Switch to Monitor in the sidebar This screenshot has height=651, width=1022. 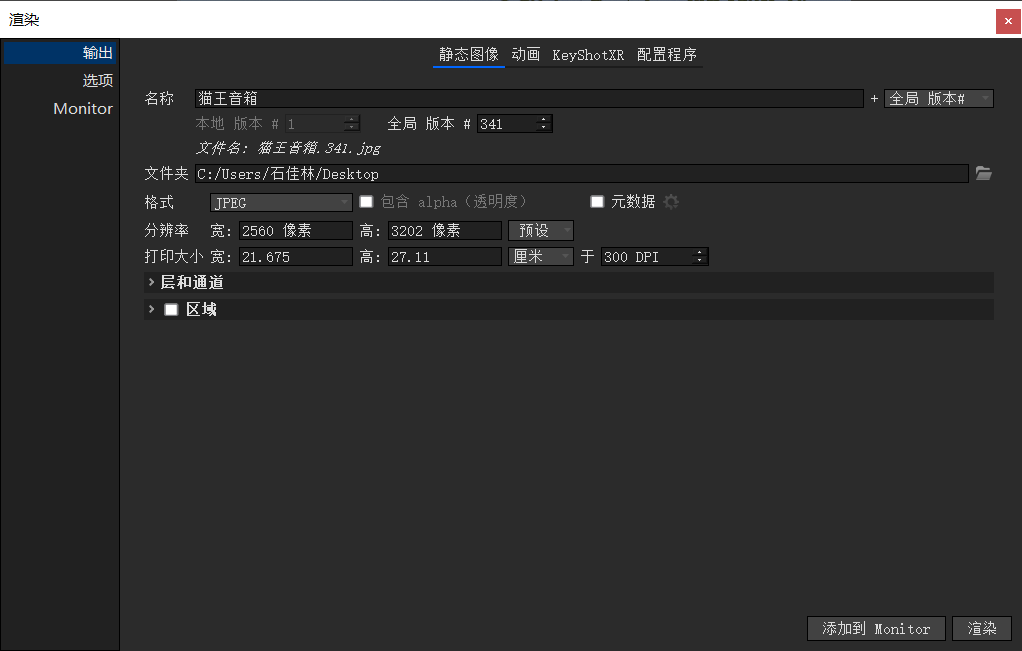[x=83, y=108]
